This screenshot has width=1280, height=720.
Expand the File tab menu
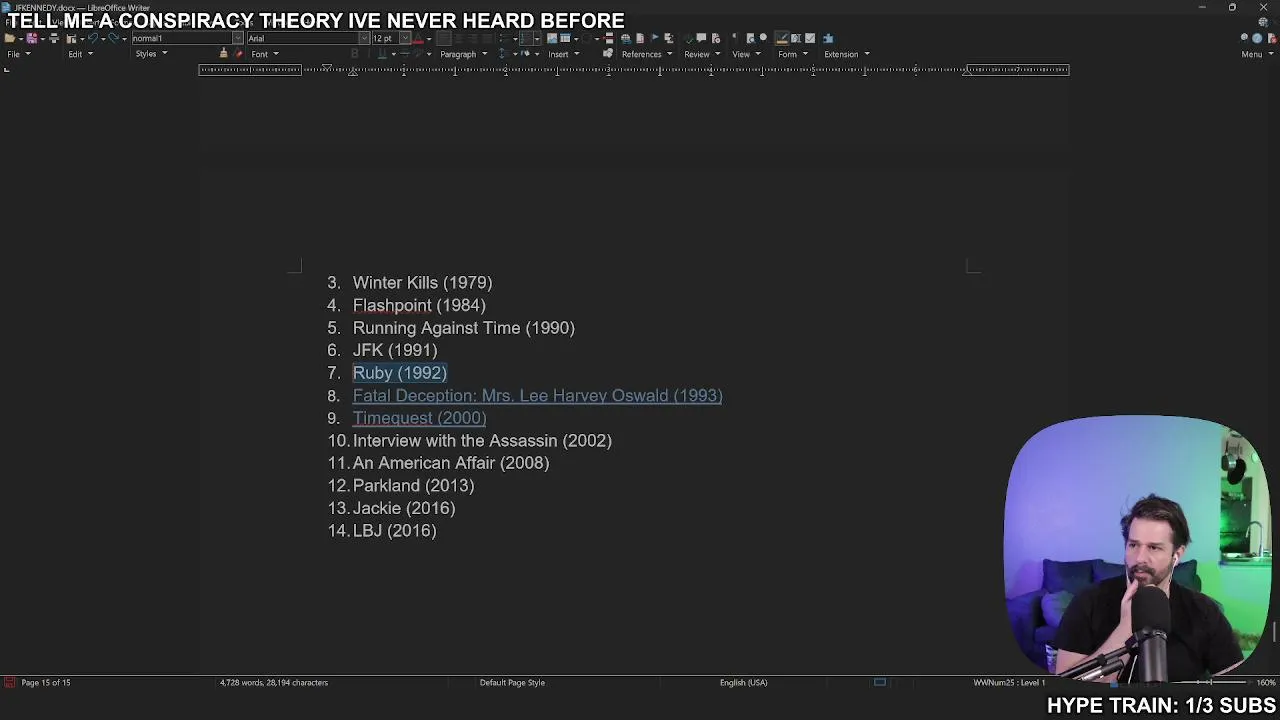pos(19,54)
